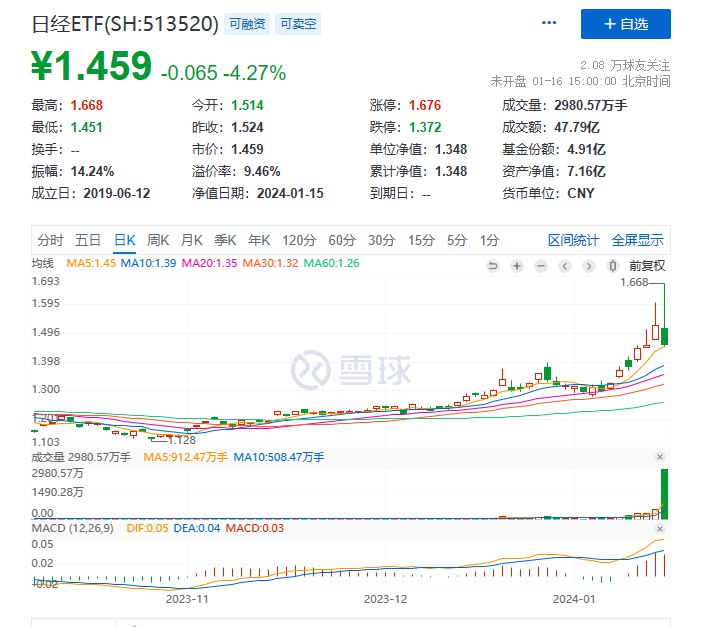Select the 年K chart tab
Viewport: 701px width, 627px height.
(259, 240)
